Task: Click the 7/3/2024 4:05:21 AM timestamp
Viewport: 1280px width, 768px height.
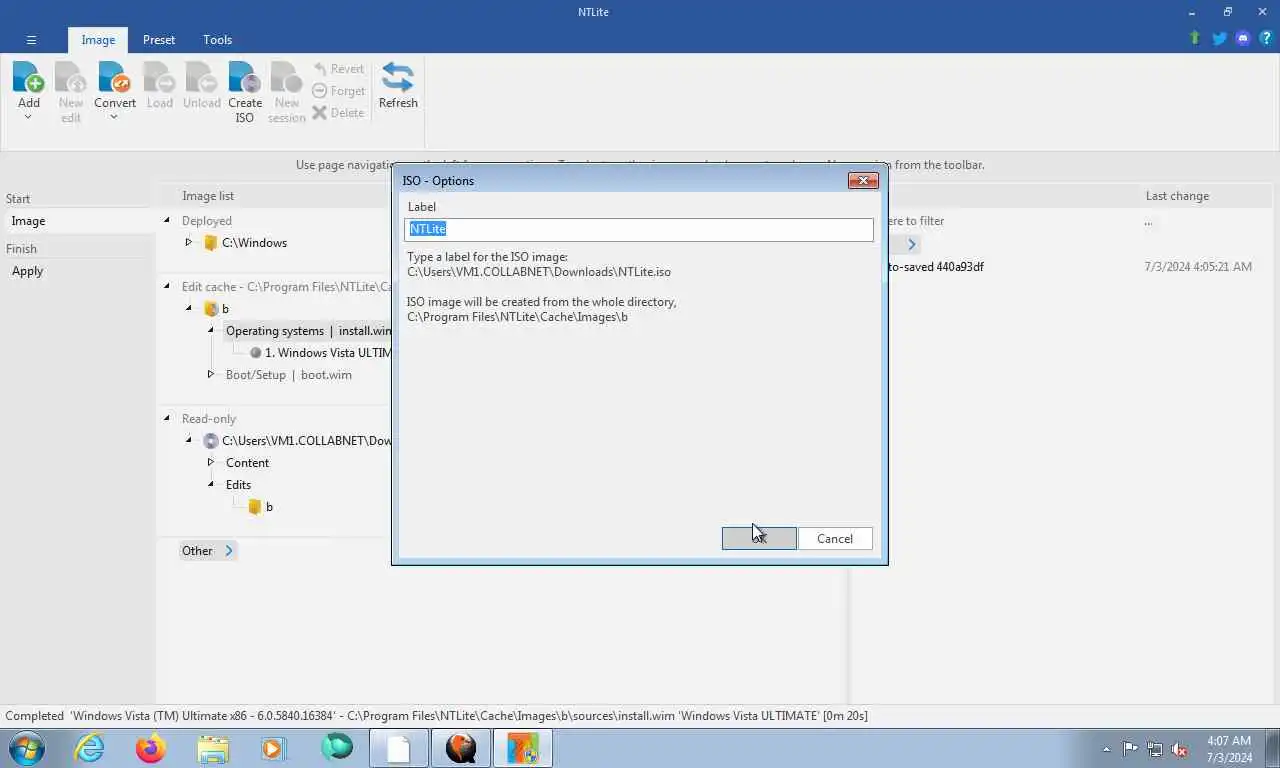Action: coord(1198,267)
